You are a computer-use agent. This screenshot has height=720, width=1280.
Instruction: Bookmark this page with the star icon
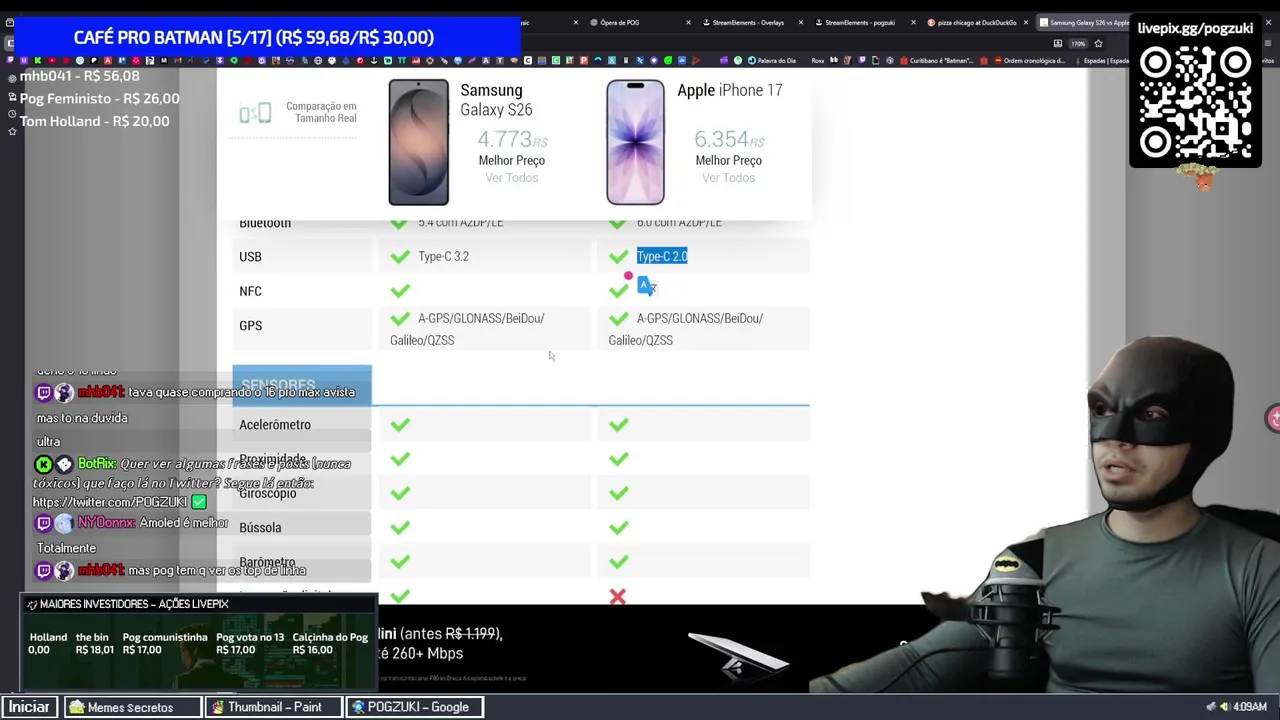(1098, 44)
